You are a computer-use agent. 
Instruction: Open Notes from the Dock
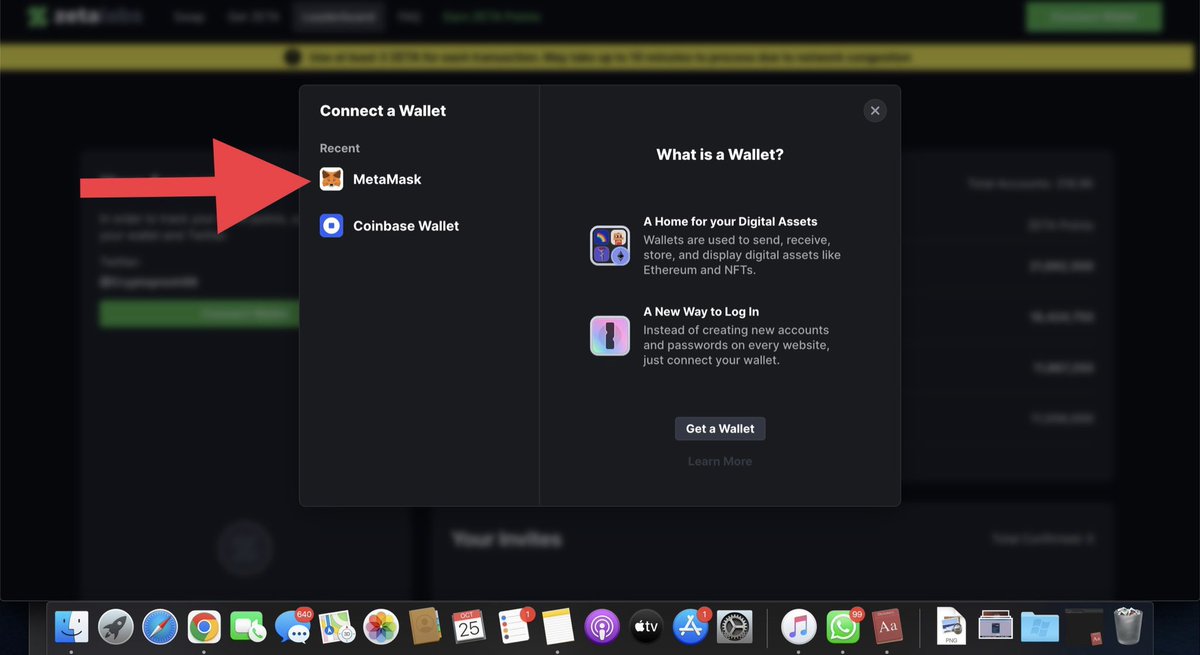[x=558, y=627]
